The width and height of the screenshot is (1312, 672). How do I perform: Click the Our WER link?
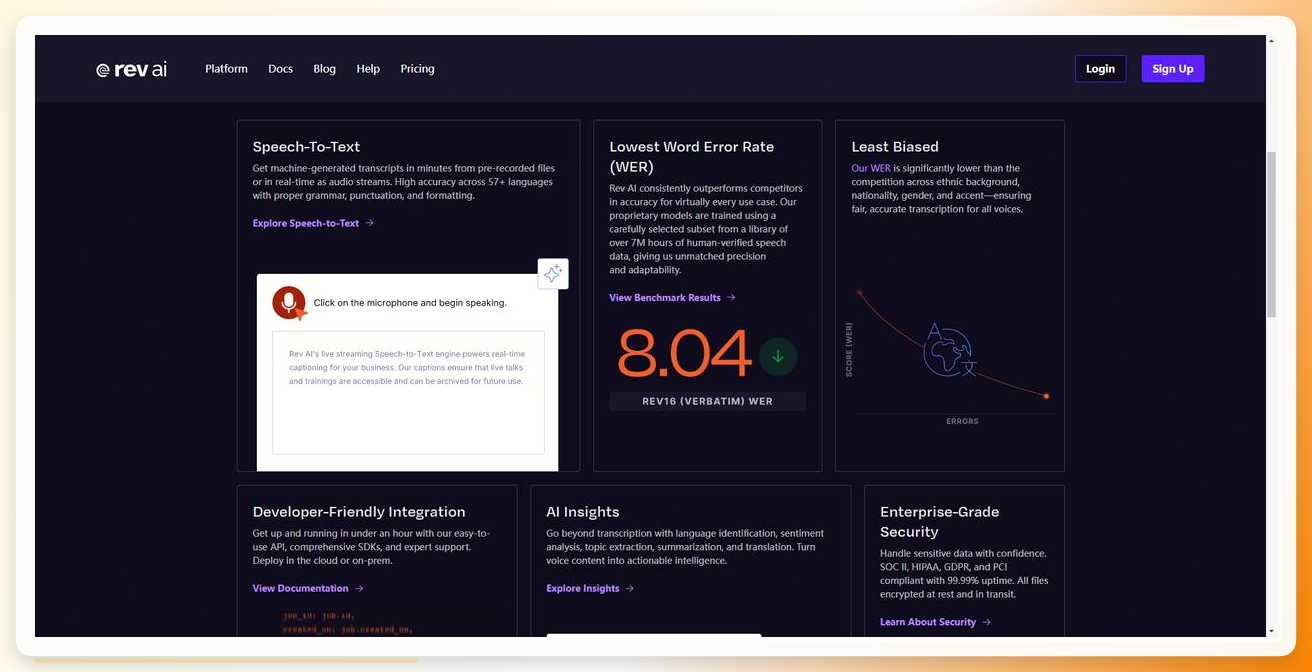(871, 168)
